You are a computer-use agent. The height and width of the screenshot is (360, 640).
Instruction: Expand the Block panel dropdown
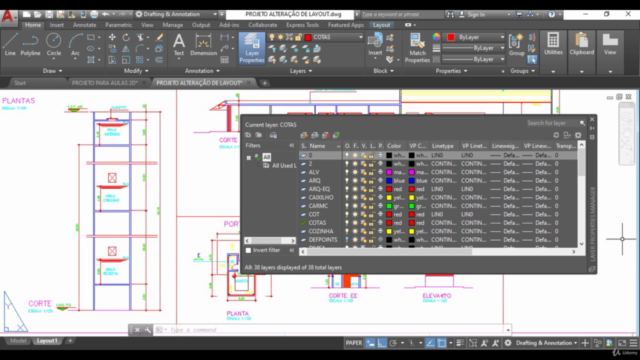[384, 71]
